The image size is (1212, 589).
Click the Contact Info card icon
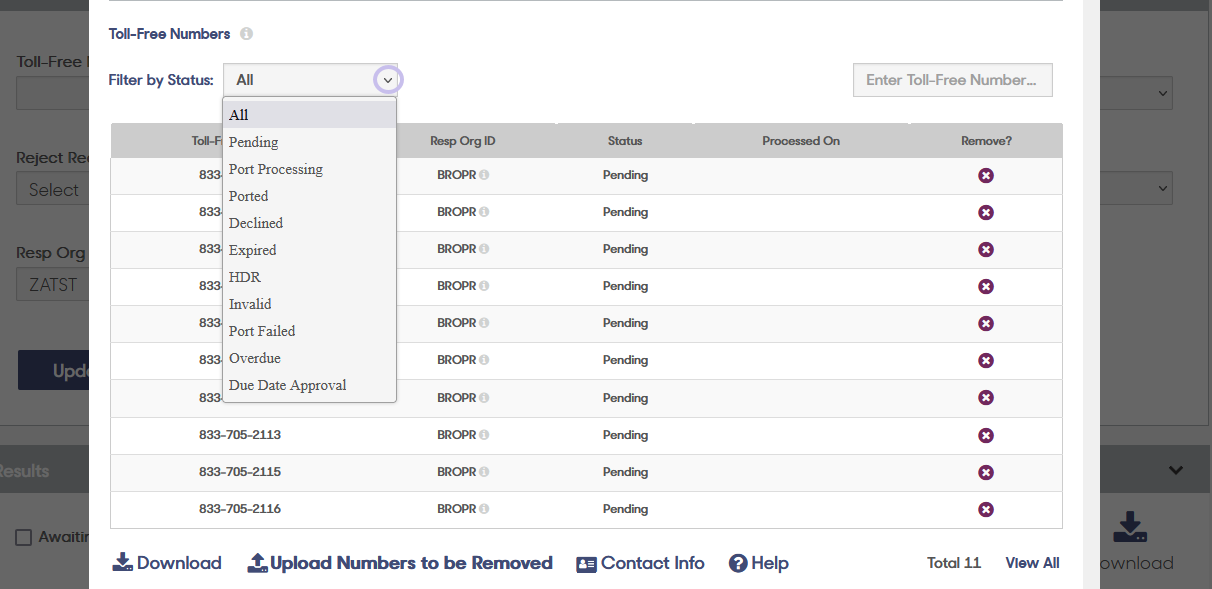point(585,563)
